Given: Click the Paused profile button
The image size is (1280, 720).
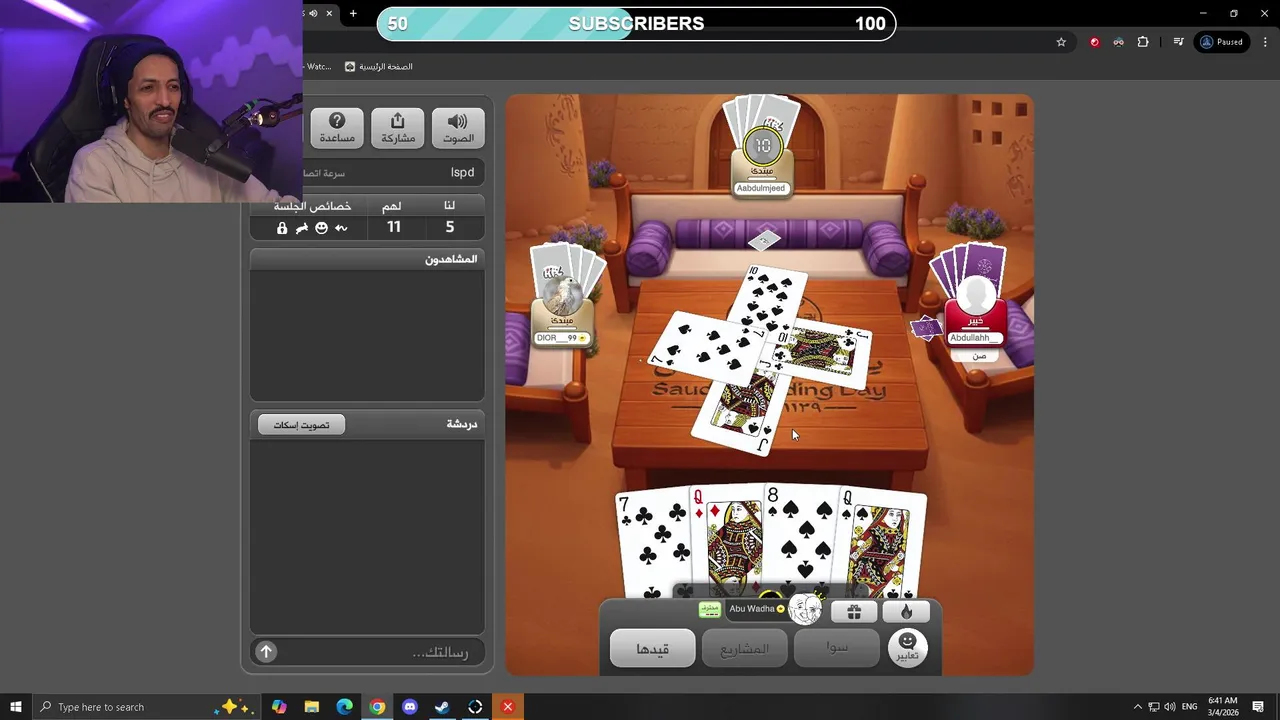Looking at the screenshot, I should point(1222,42).
